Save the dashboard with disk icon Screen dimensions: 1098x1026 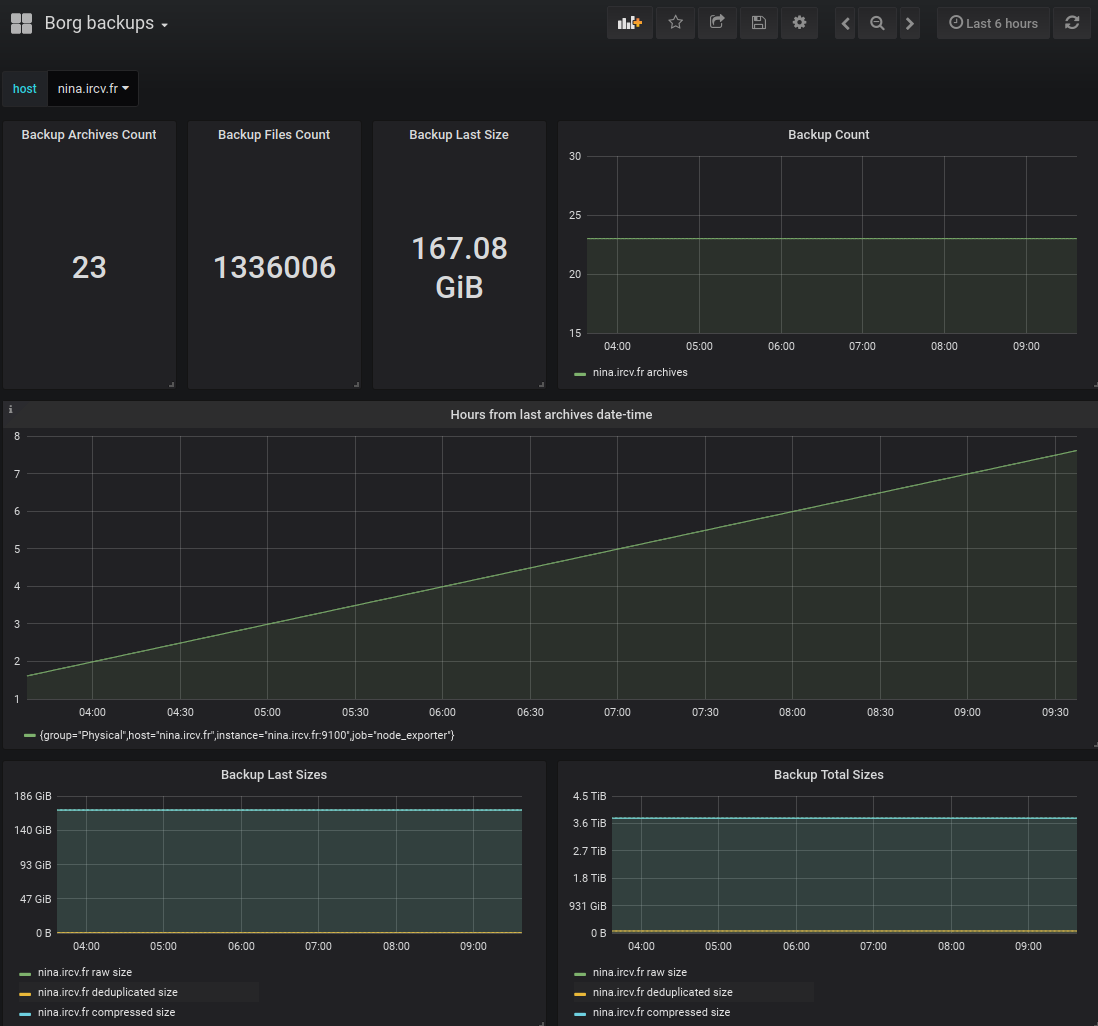click(758, 23)
